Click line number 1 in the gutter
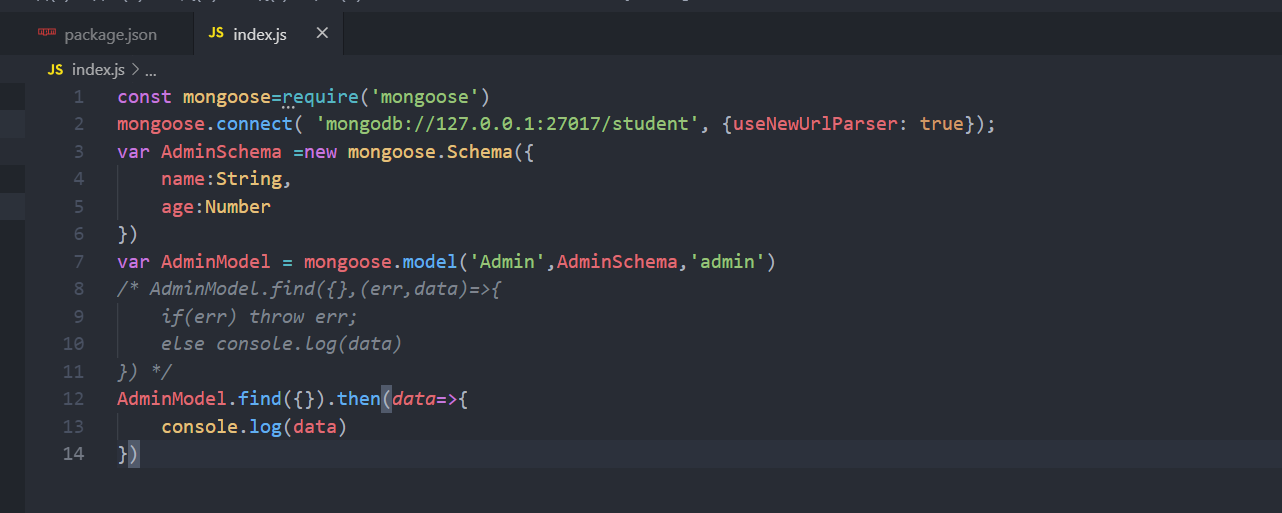The width and height of the screenshot is (1282, 513). [x=78, y=97]
